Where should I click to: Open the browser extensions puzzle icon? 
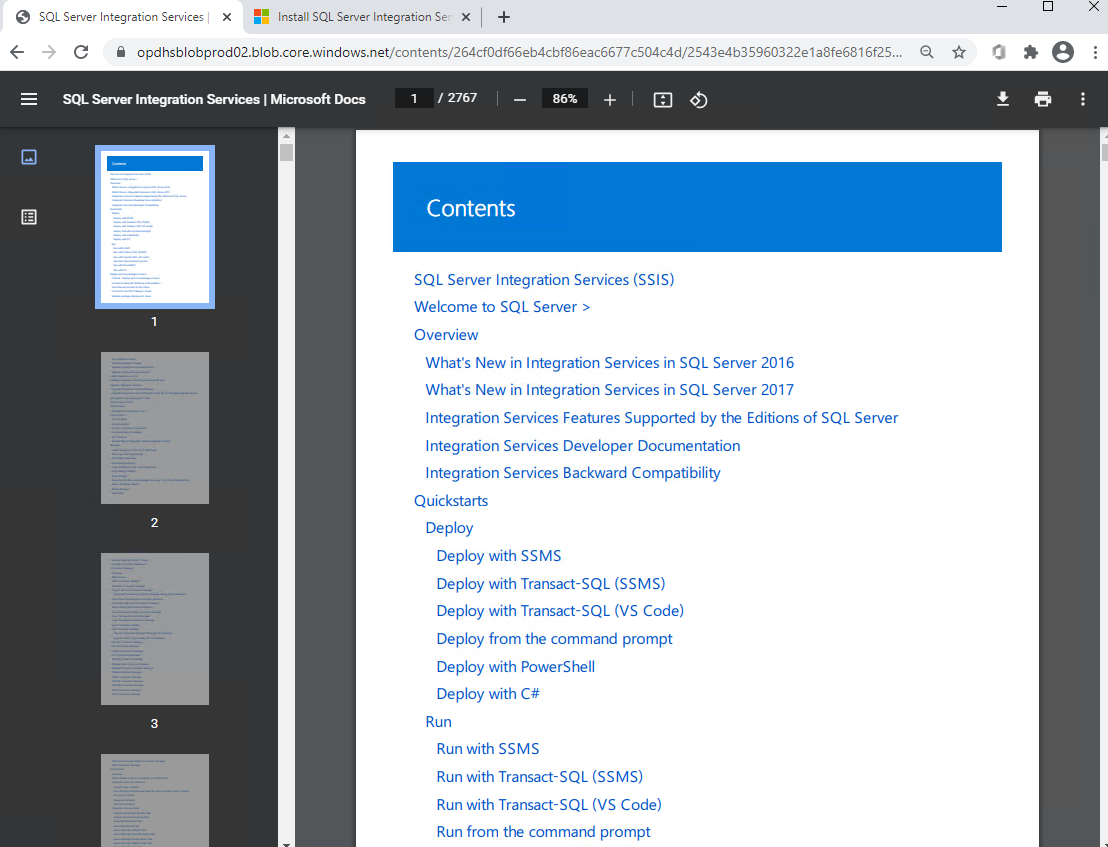[1031, 52]
